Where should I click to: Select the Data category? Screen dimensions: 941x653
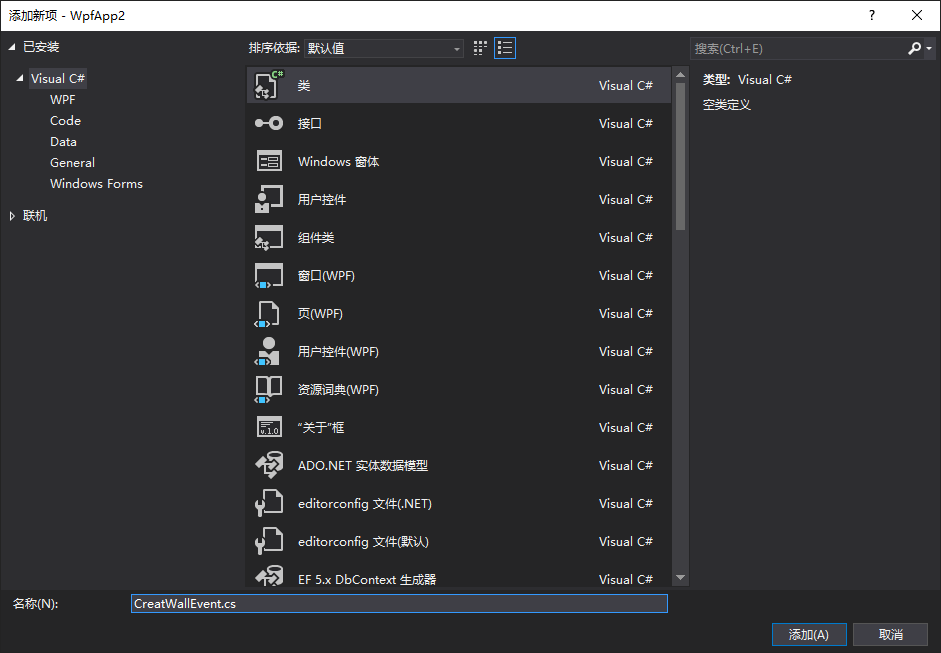coord(63,142)
